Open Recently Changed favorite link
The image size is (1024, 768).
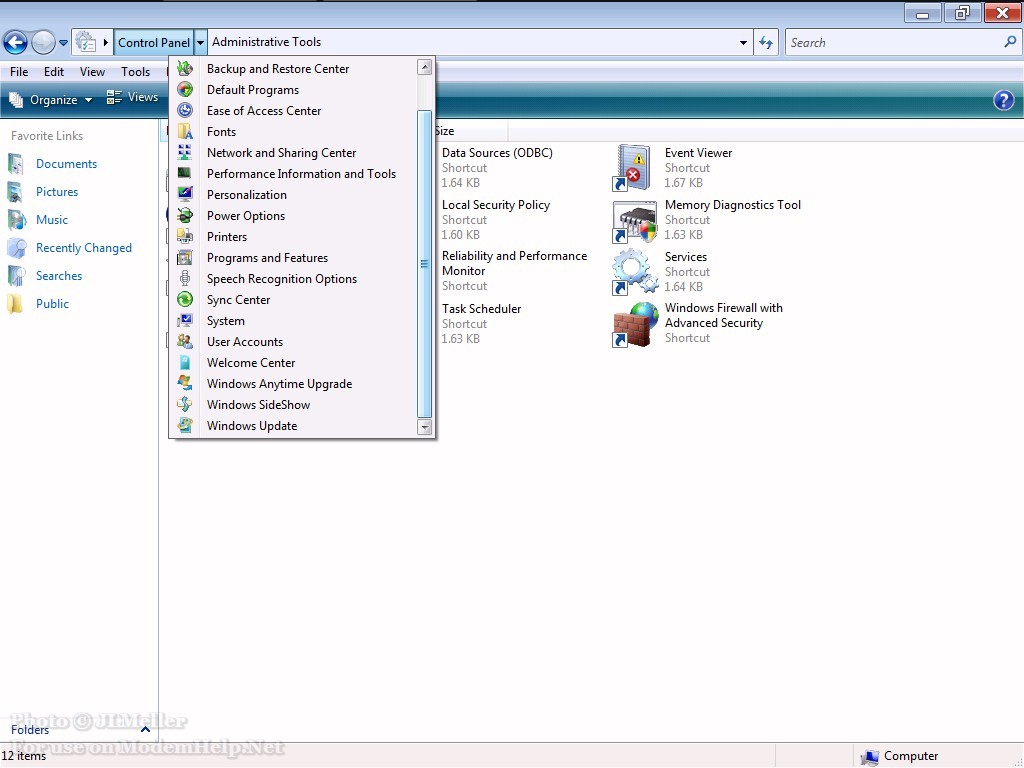(x=84, y=248)
